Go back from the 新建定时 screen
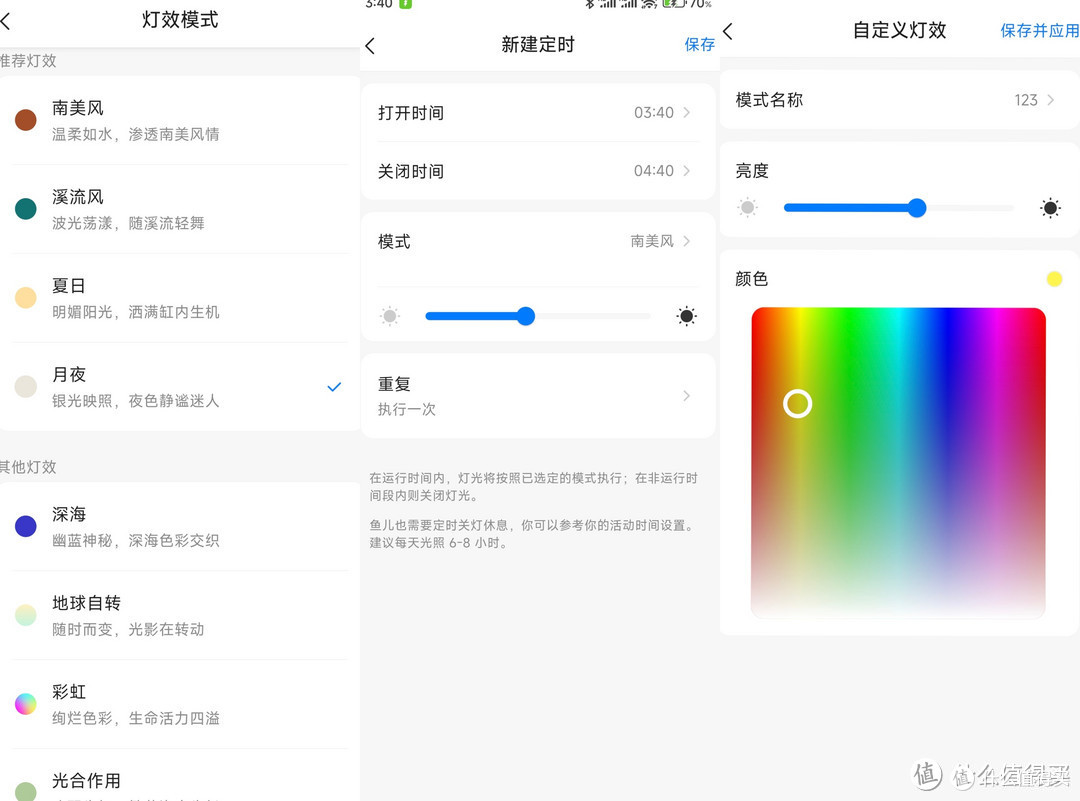Image resolution: width=1080 pixels, height=801 pixels. (370, 46)
